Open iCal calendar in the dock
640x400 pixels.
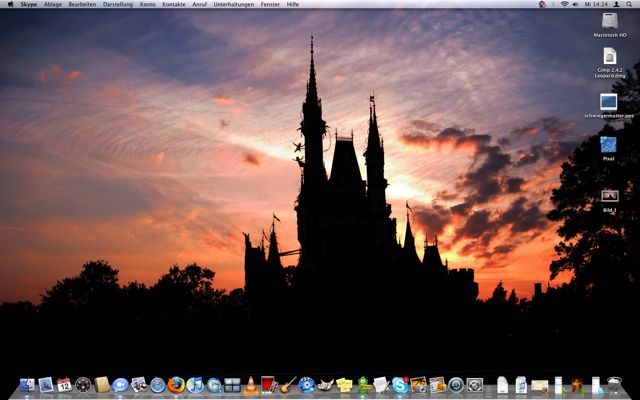tap(64, 385)
